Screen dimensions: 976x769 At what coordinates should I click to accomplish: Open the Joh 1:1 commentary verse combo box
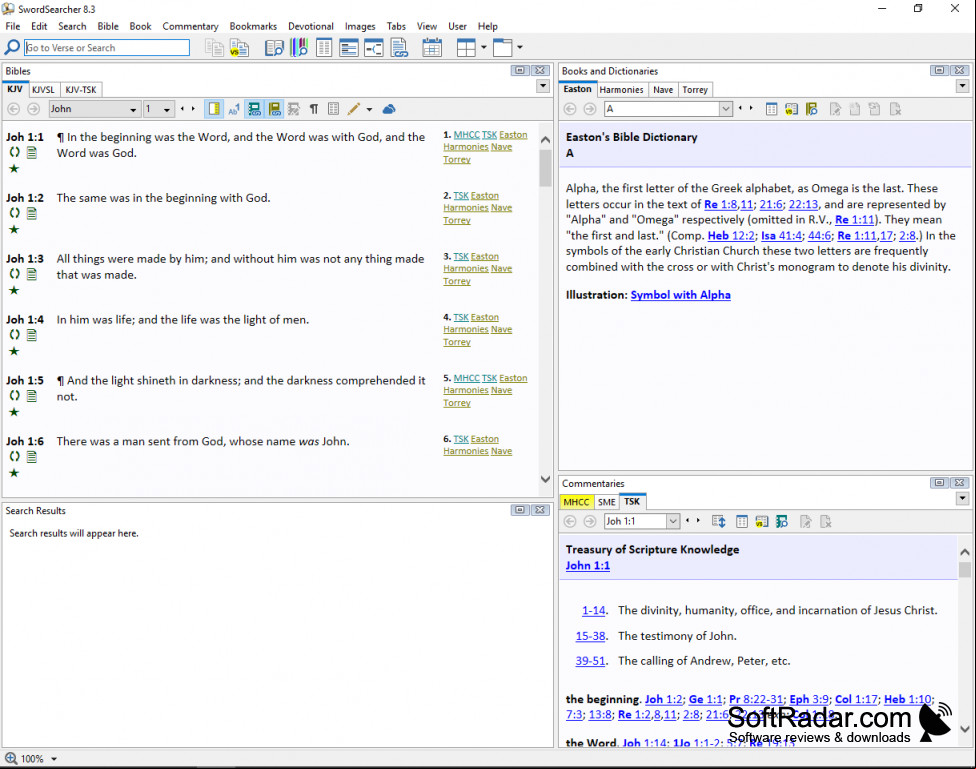pos(642,521)
